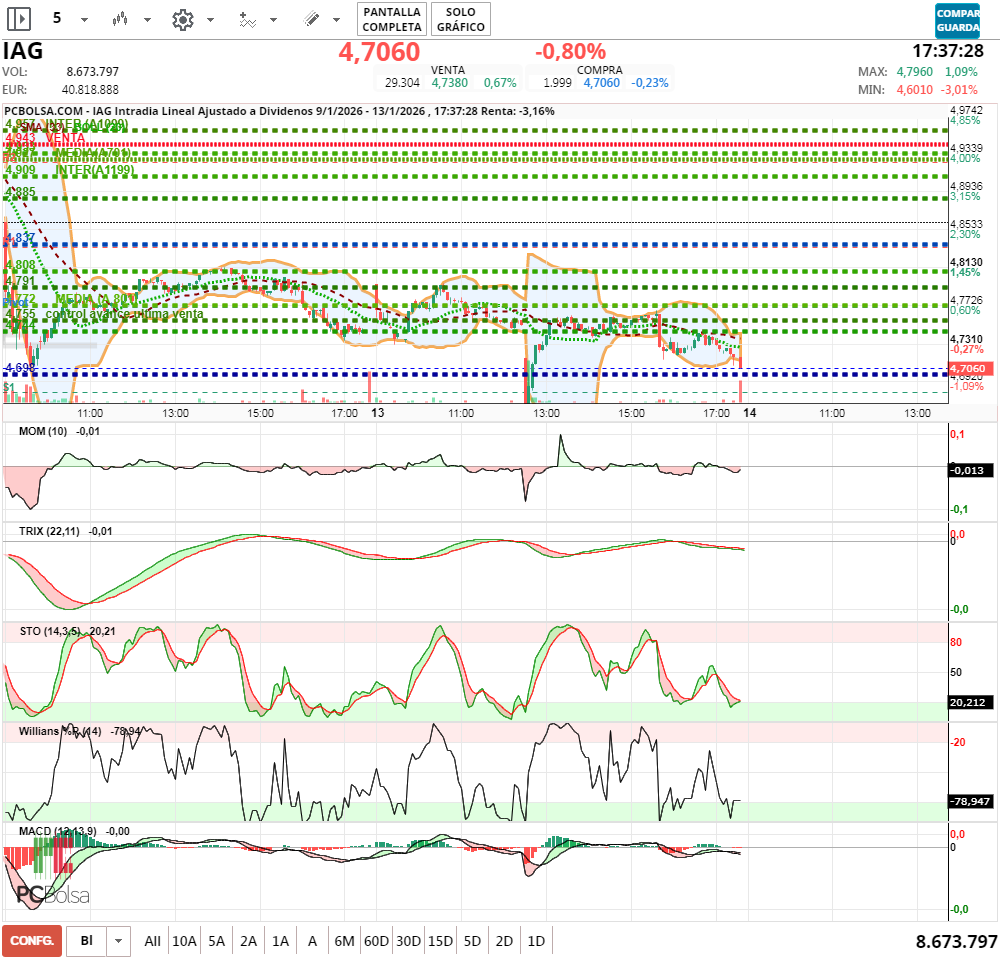Open the chart type dropdown arrow
This screenshot has height=963, width=1000.
click(x=148, y=20)
